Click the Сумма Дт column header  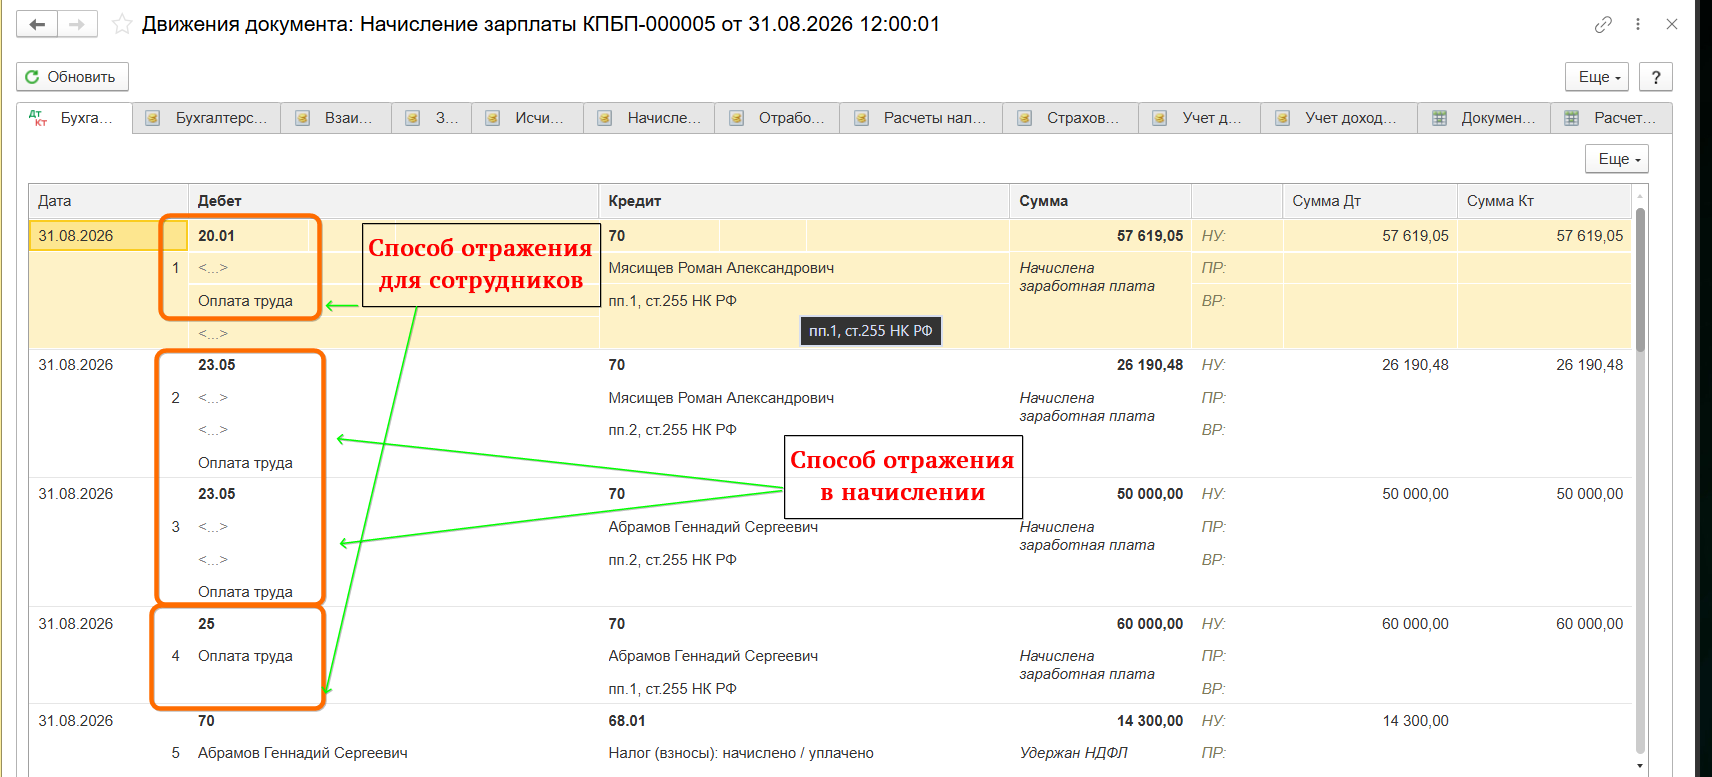[x=1369, y=201]
